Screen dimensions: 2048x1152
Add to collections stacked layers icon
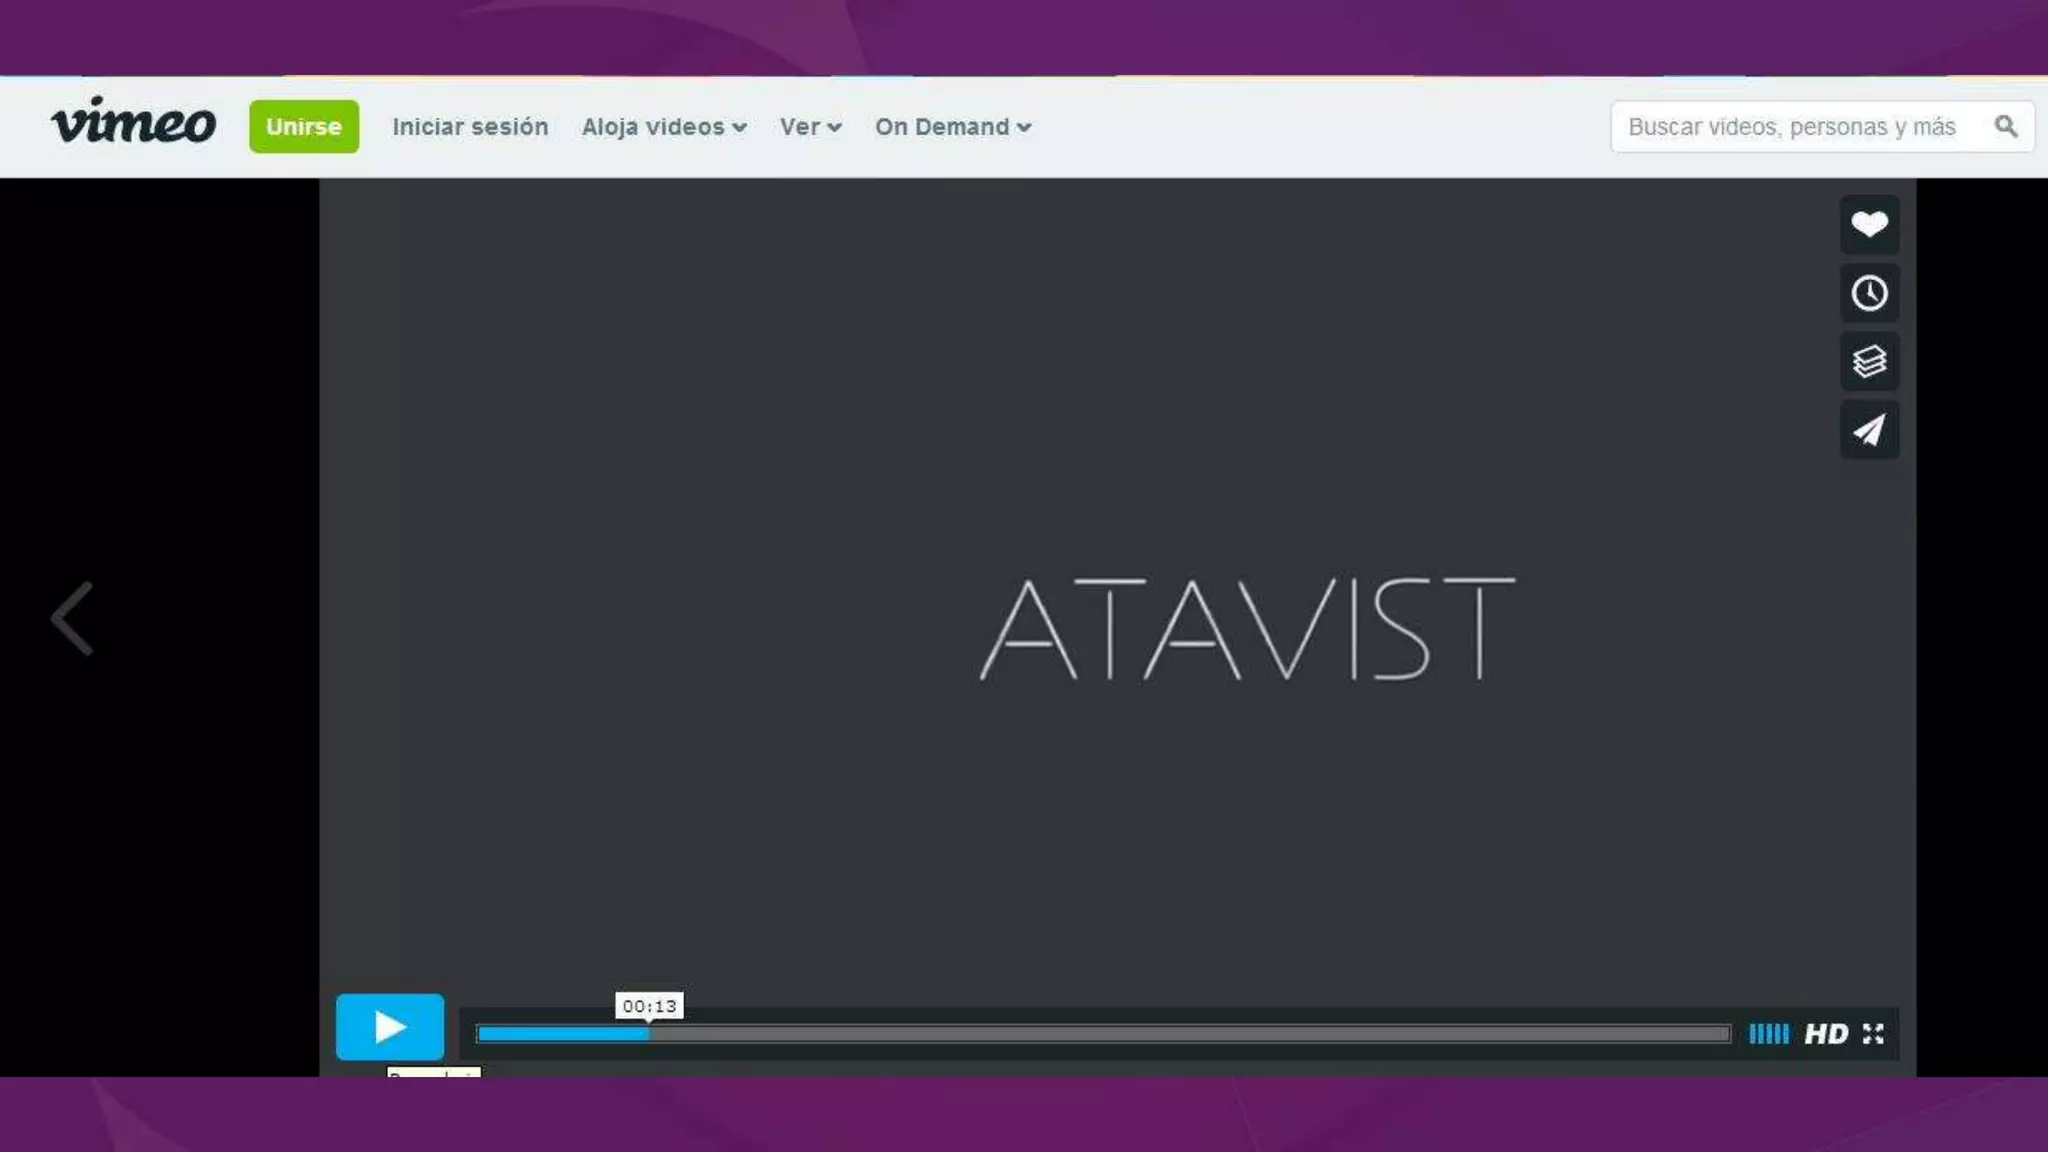click(x=1868, y=361)
